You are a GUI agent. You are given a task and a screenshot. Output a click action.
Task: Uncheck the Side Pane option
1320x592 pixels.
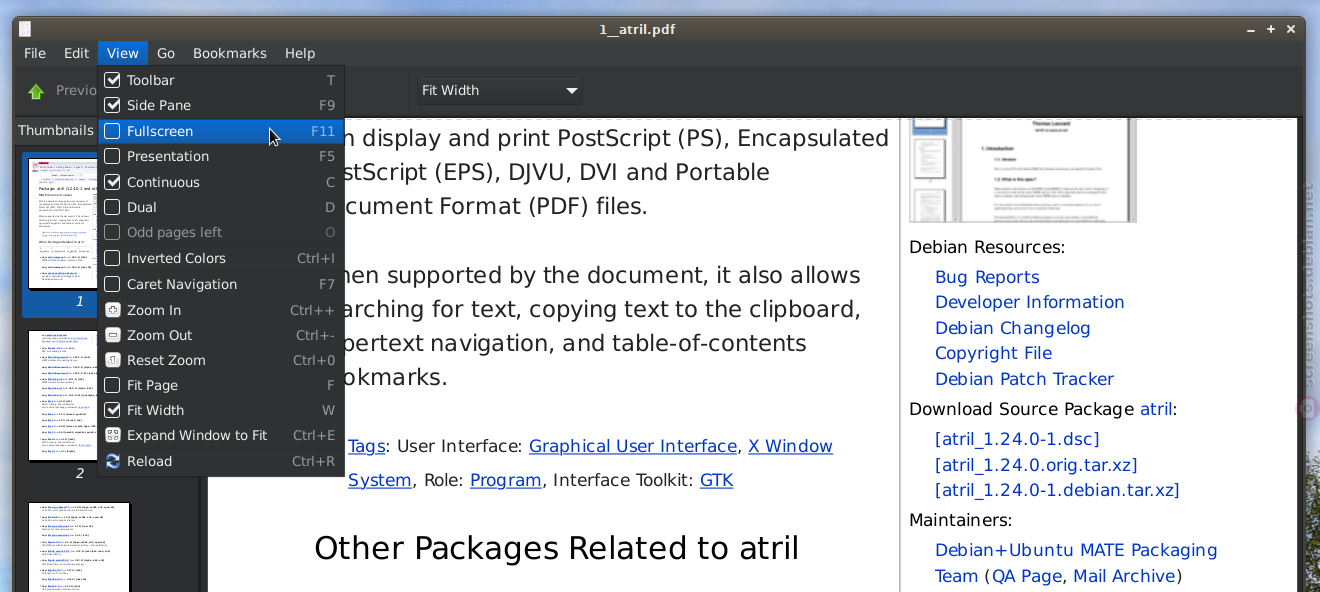[113, 105]
